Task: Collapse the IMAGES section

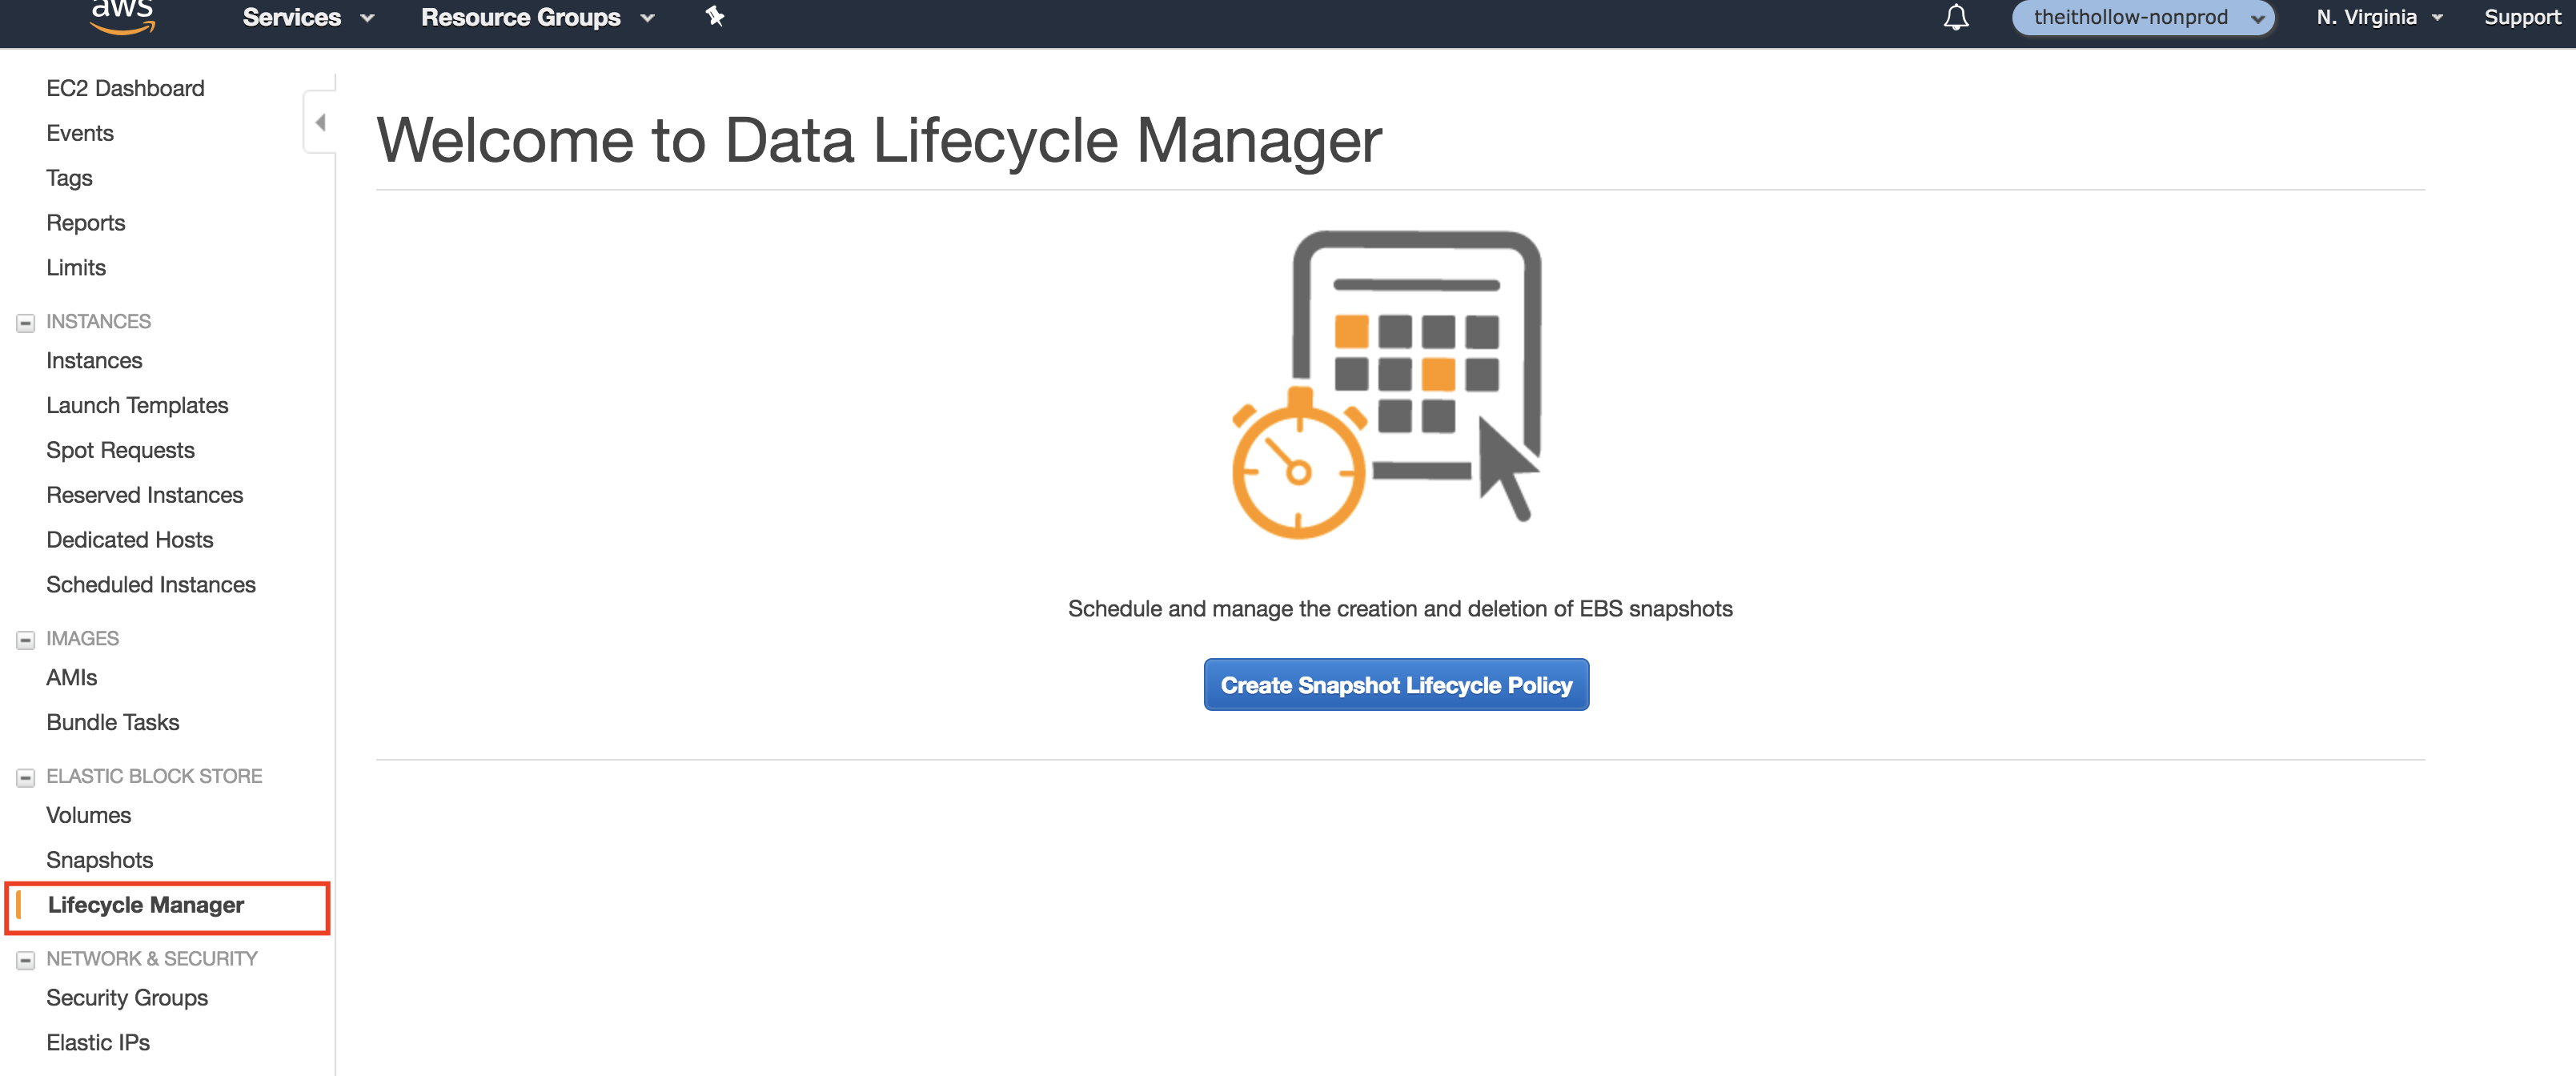Action: pyautogui.click(x=26, y=639)
